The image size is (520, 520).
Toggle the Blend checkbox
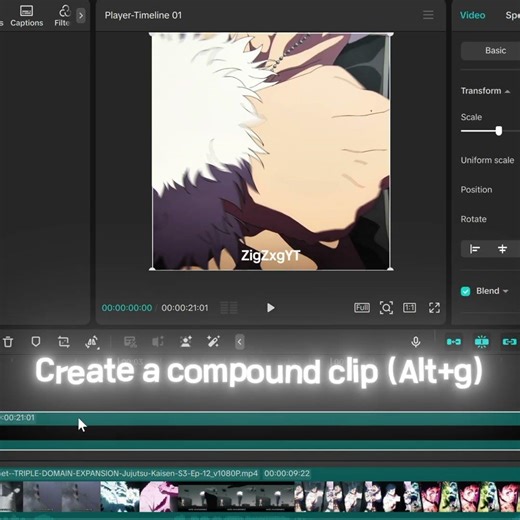pyautogui.click(x=465, y=291)
